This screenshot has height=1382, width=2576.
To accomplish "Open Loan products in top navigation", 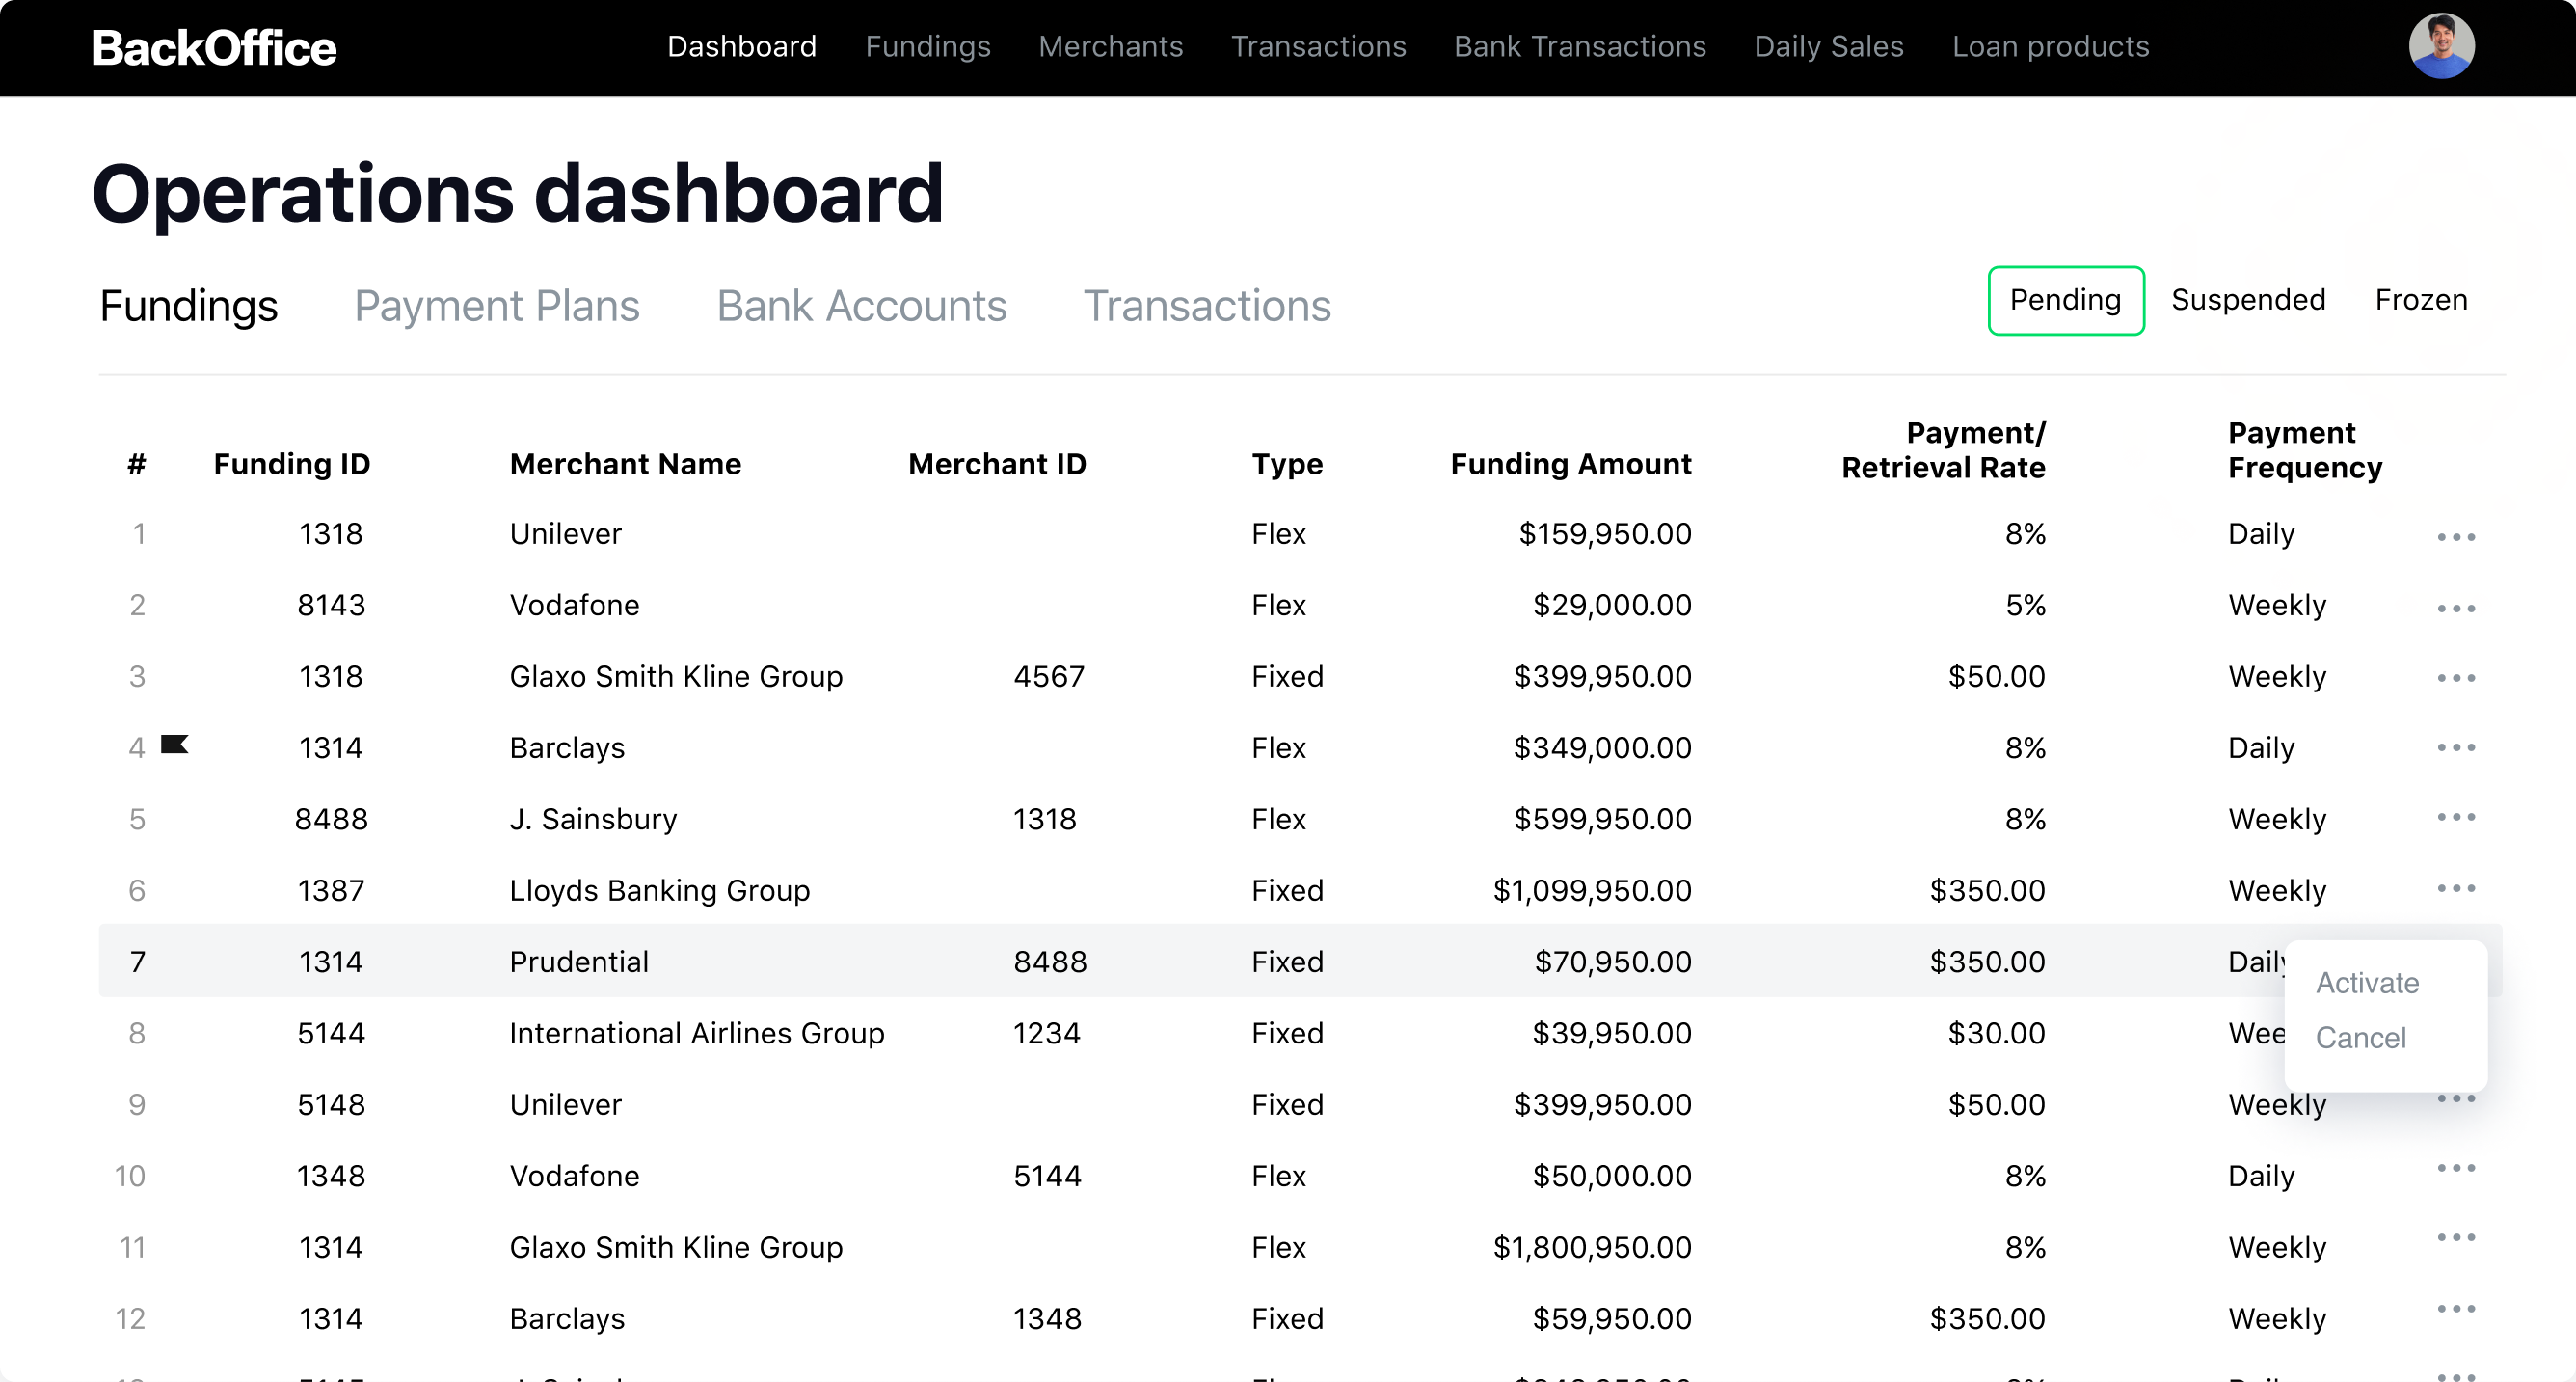I will click(2051, 46).
